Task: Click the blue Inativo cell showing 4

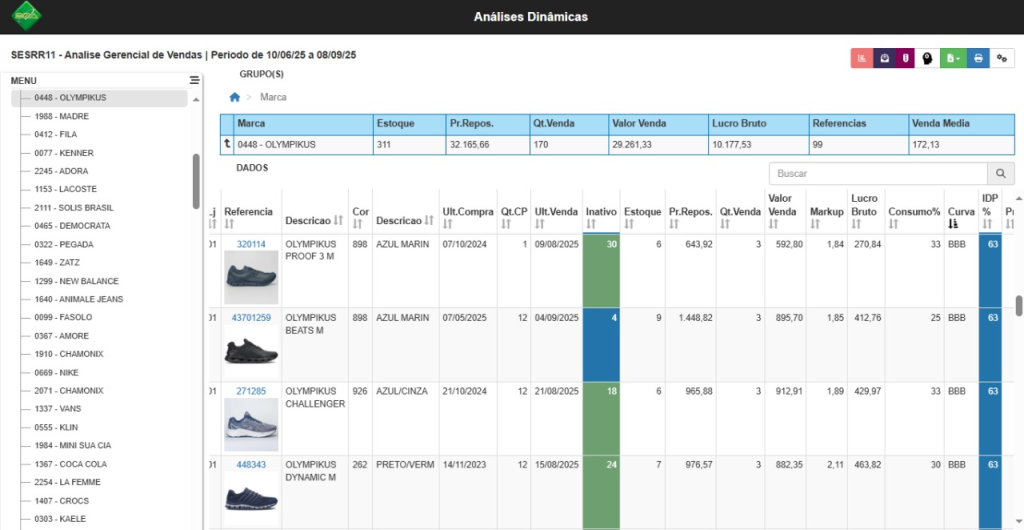Action: (x=601, y=345)
